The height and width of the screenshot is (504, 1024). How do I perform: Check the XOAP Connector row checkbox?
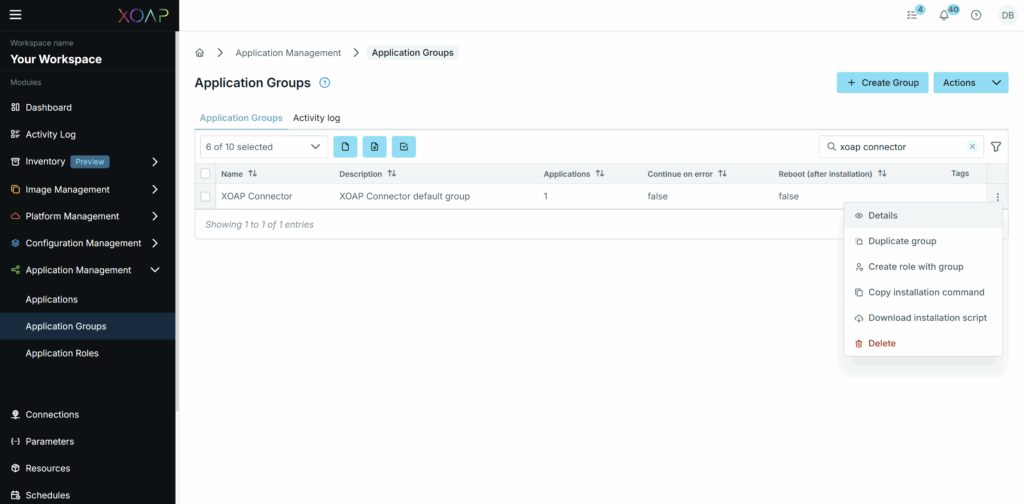[206, 197]
